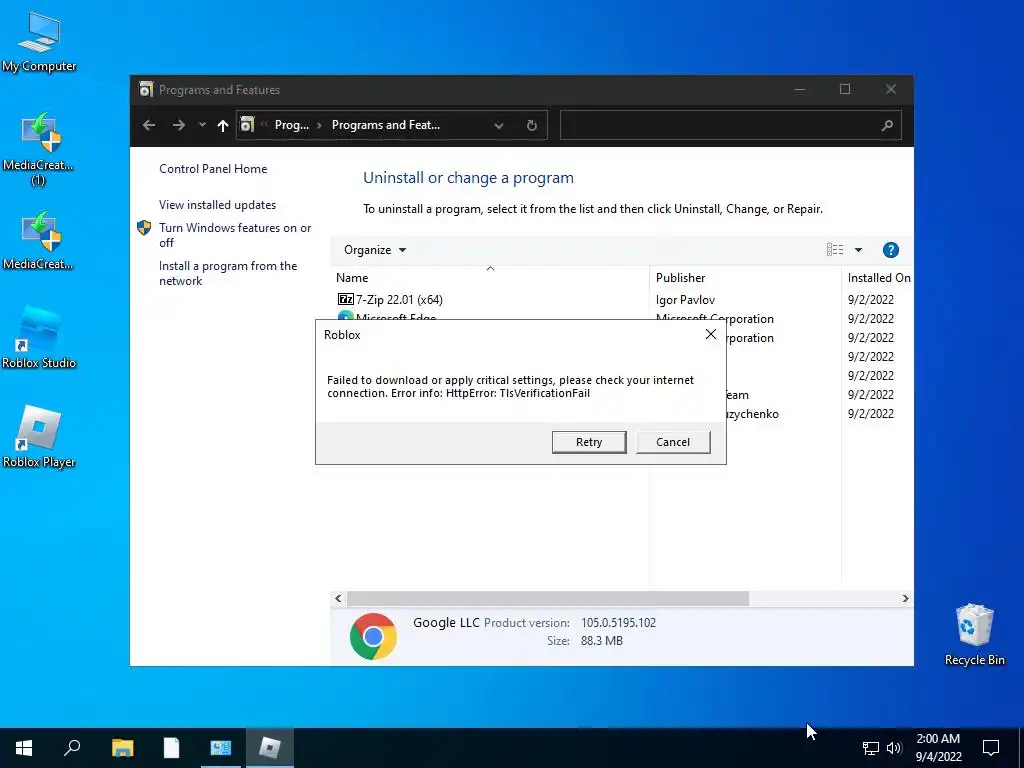Click the blank document icon on taskbar
This screenshot has width=1024, height=768.
tap(171, 748)
